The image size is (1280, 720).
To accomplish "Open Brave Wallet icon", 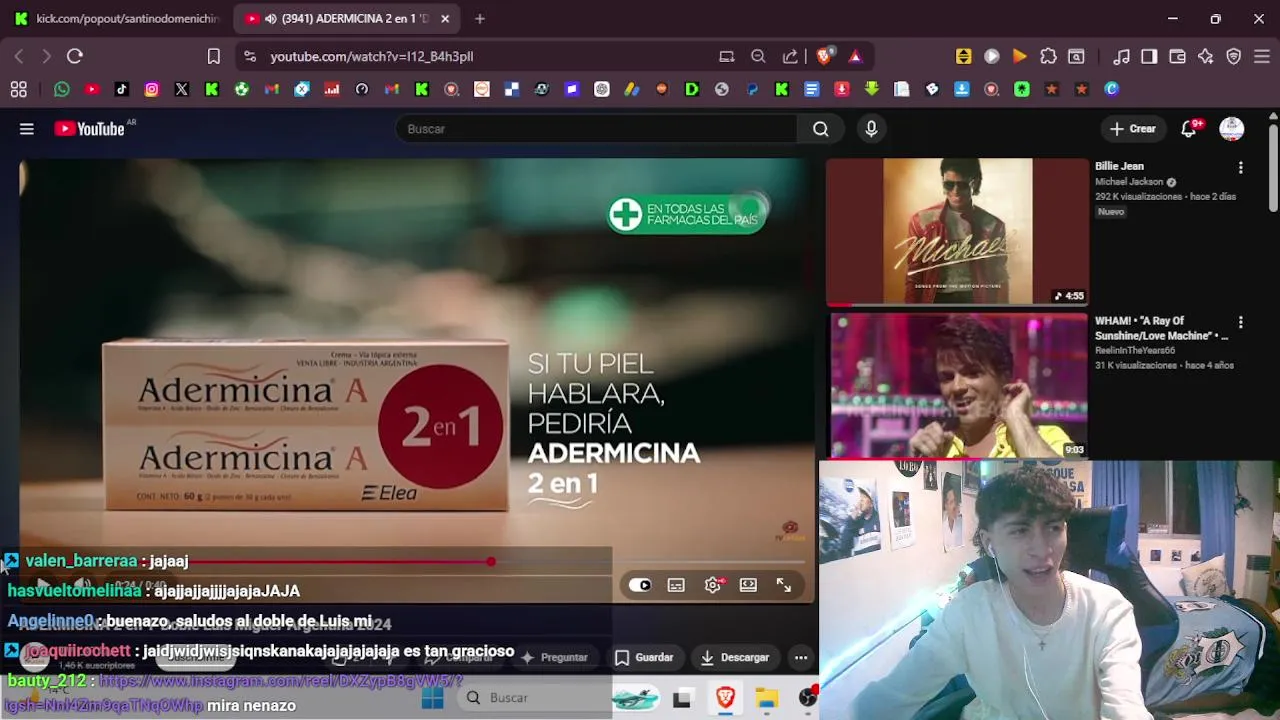I will pyautogui.click(x=1178, y=57).
